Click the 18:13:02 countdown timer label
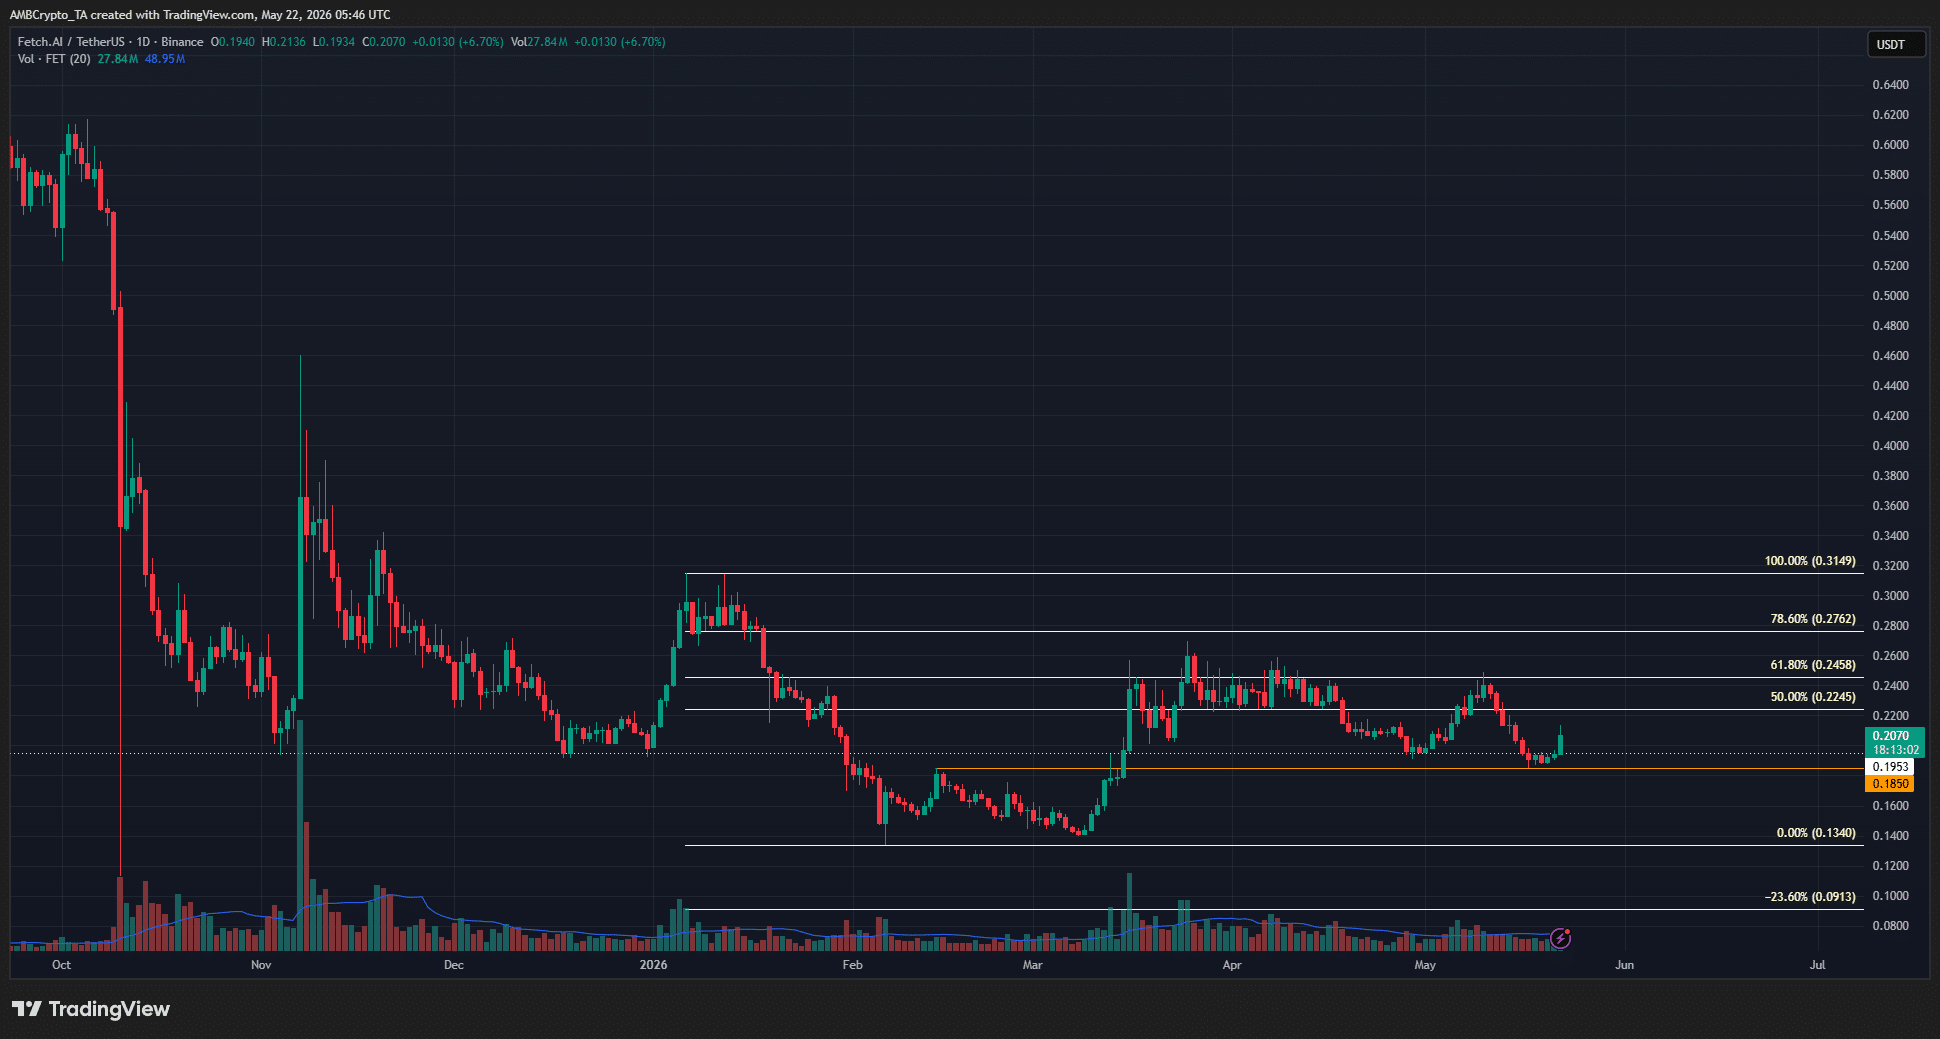This screenshot has width=1940, height=1039. coord(1896,750)
